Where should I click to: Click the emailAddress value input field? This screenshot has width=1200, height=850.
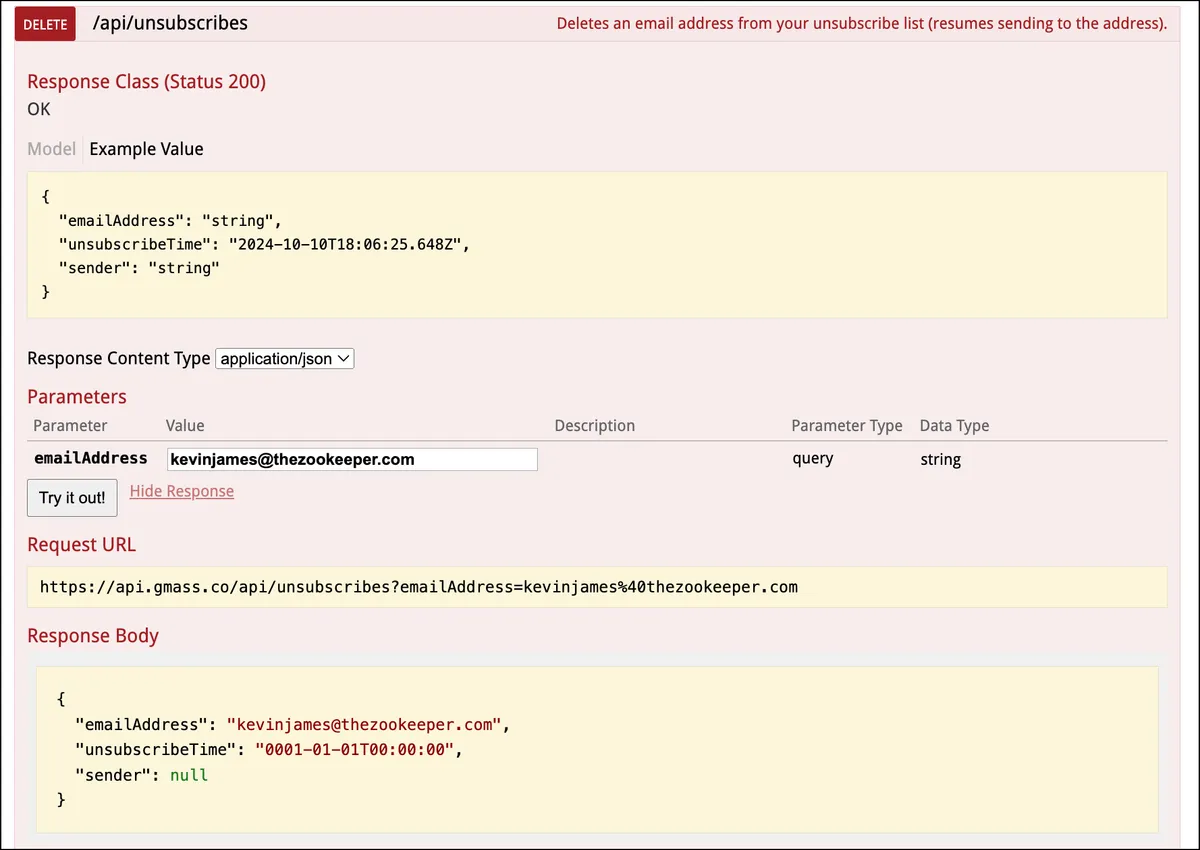click(x=352, y=459)
